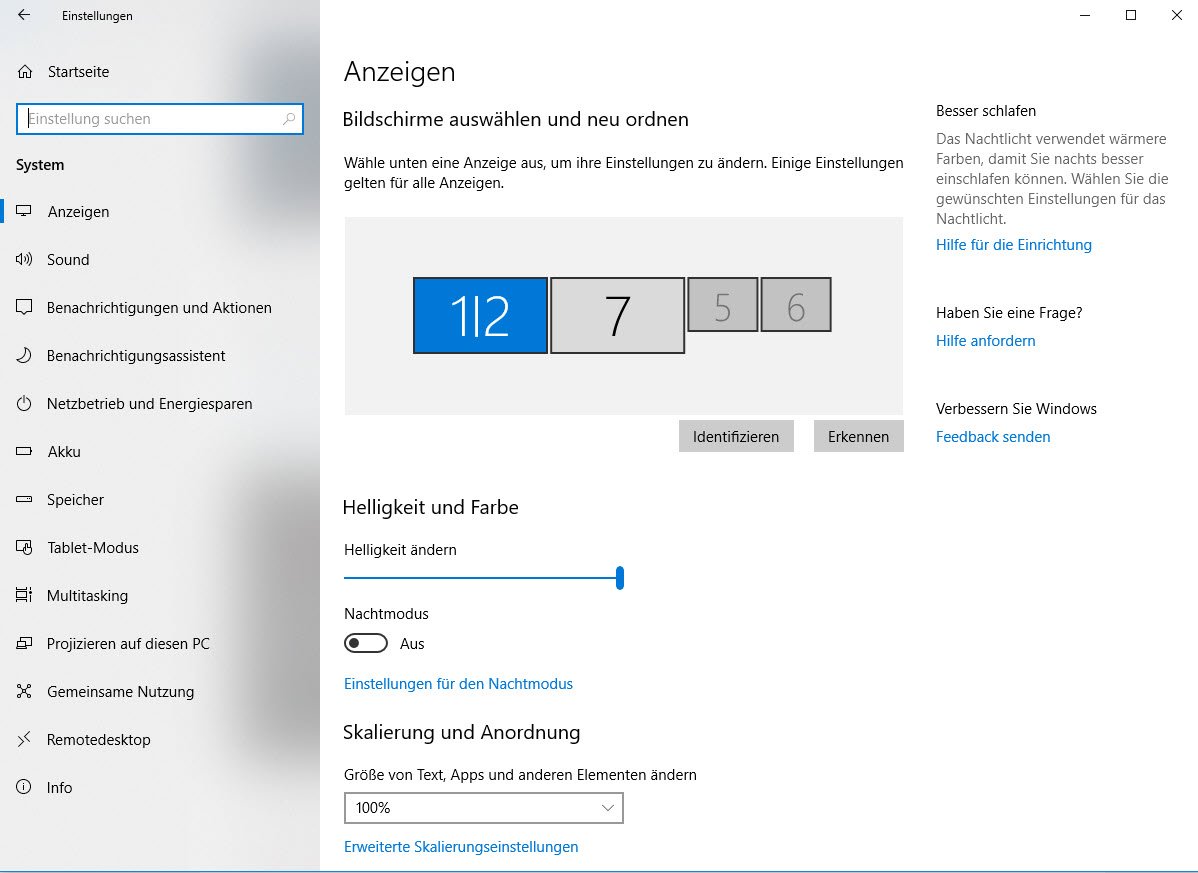
Task: Click the Helligkeit ändern slider handle
Action: tap(620, 578)
